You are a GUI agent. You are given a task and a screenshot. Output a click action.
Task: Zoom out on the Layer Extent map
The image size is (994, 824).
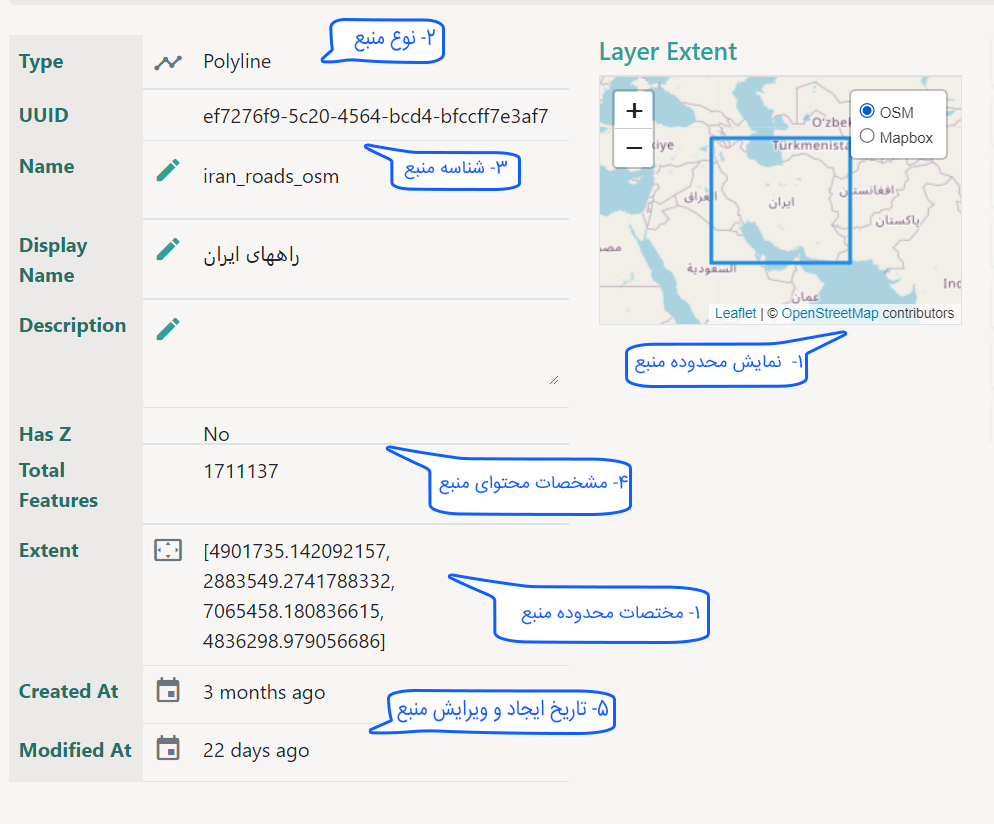(633, 148)
